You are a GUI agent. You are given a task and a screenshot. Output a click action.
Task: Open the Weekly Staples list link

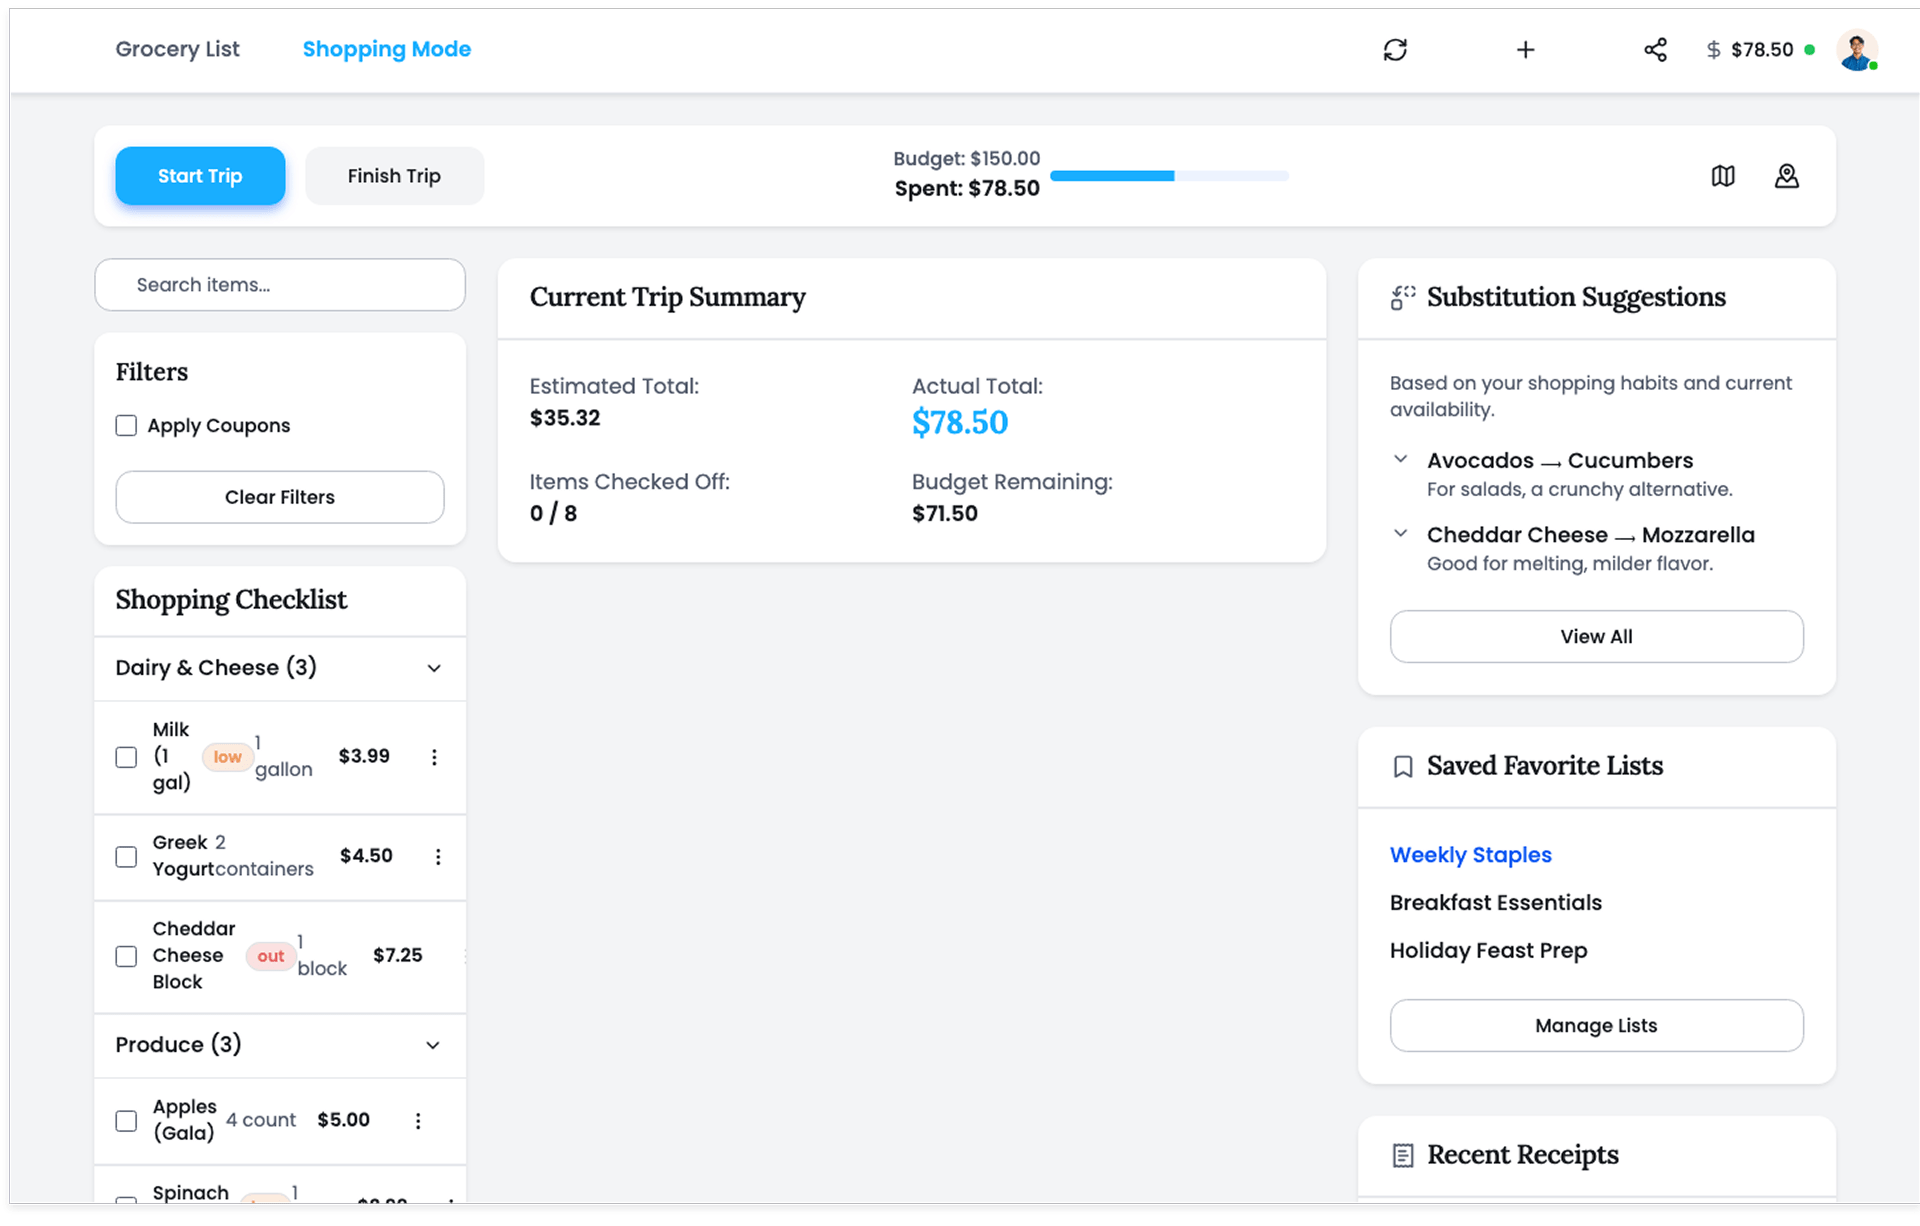tap(1470, 855)
